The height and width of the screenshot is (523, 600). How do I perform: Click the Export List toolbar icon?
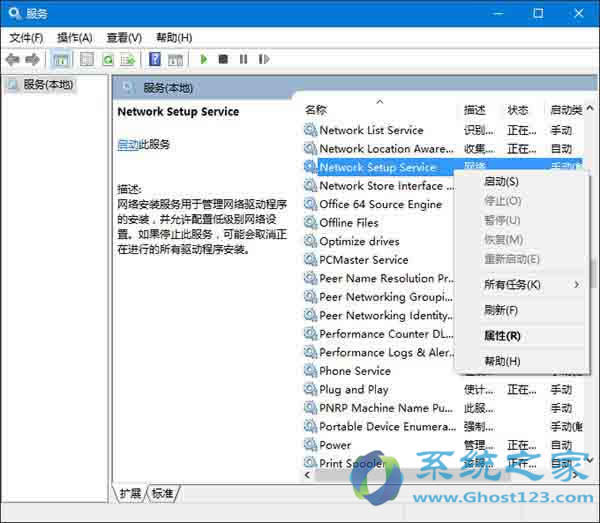coord(128,60)
